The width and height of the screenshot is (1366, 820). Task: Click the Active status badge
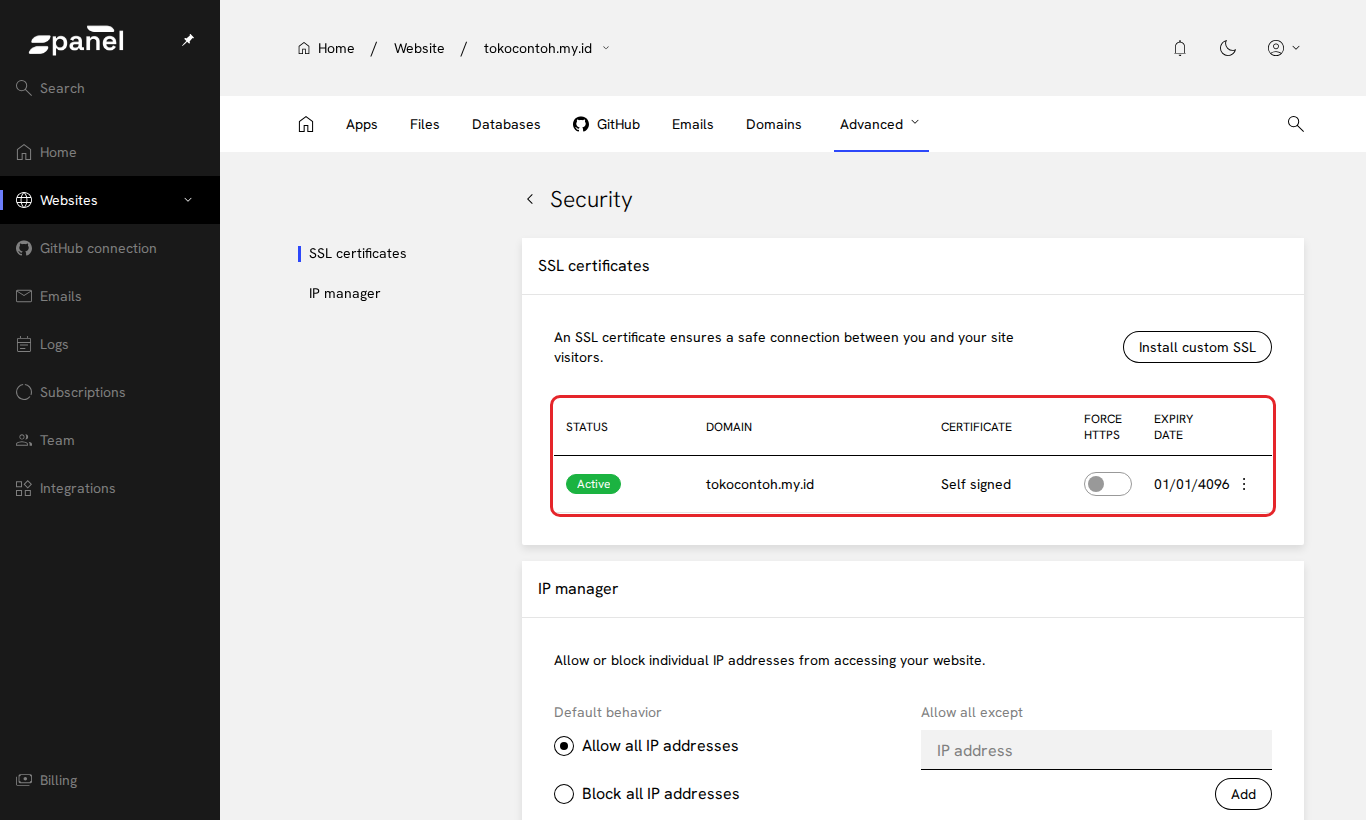coord(593,484)
